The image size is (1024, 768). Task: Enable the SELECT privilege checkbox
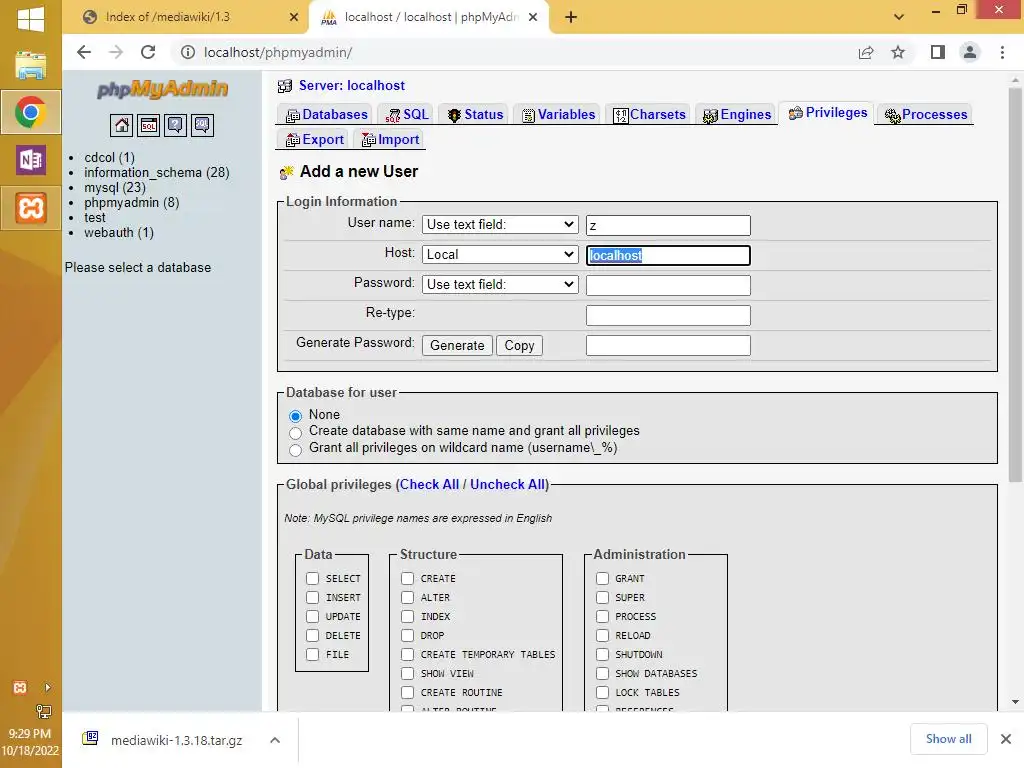tap(312, 579)
